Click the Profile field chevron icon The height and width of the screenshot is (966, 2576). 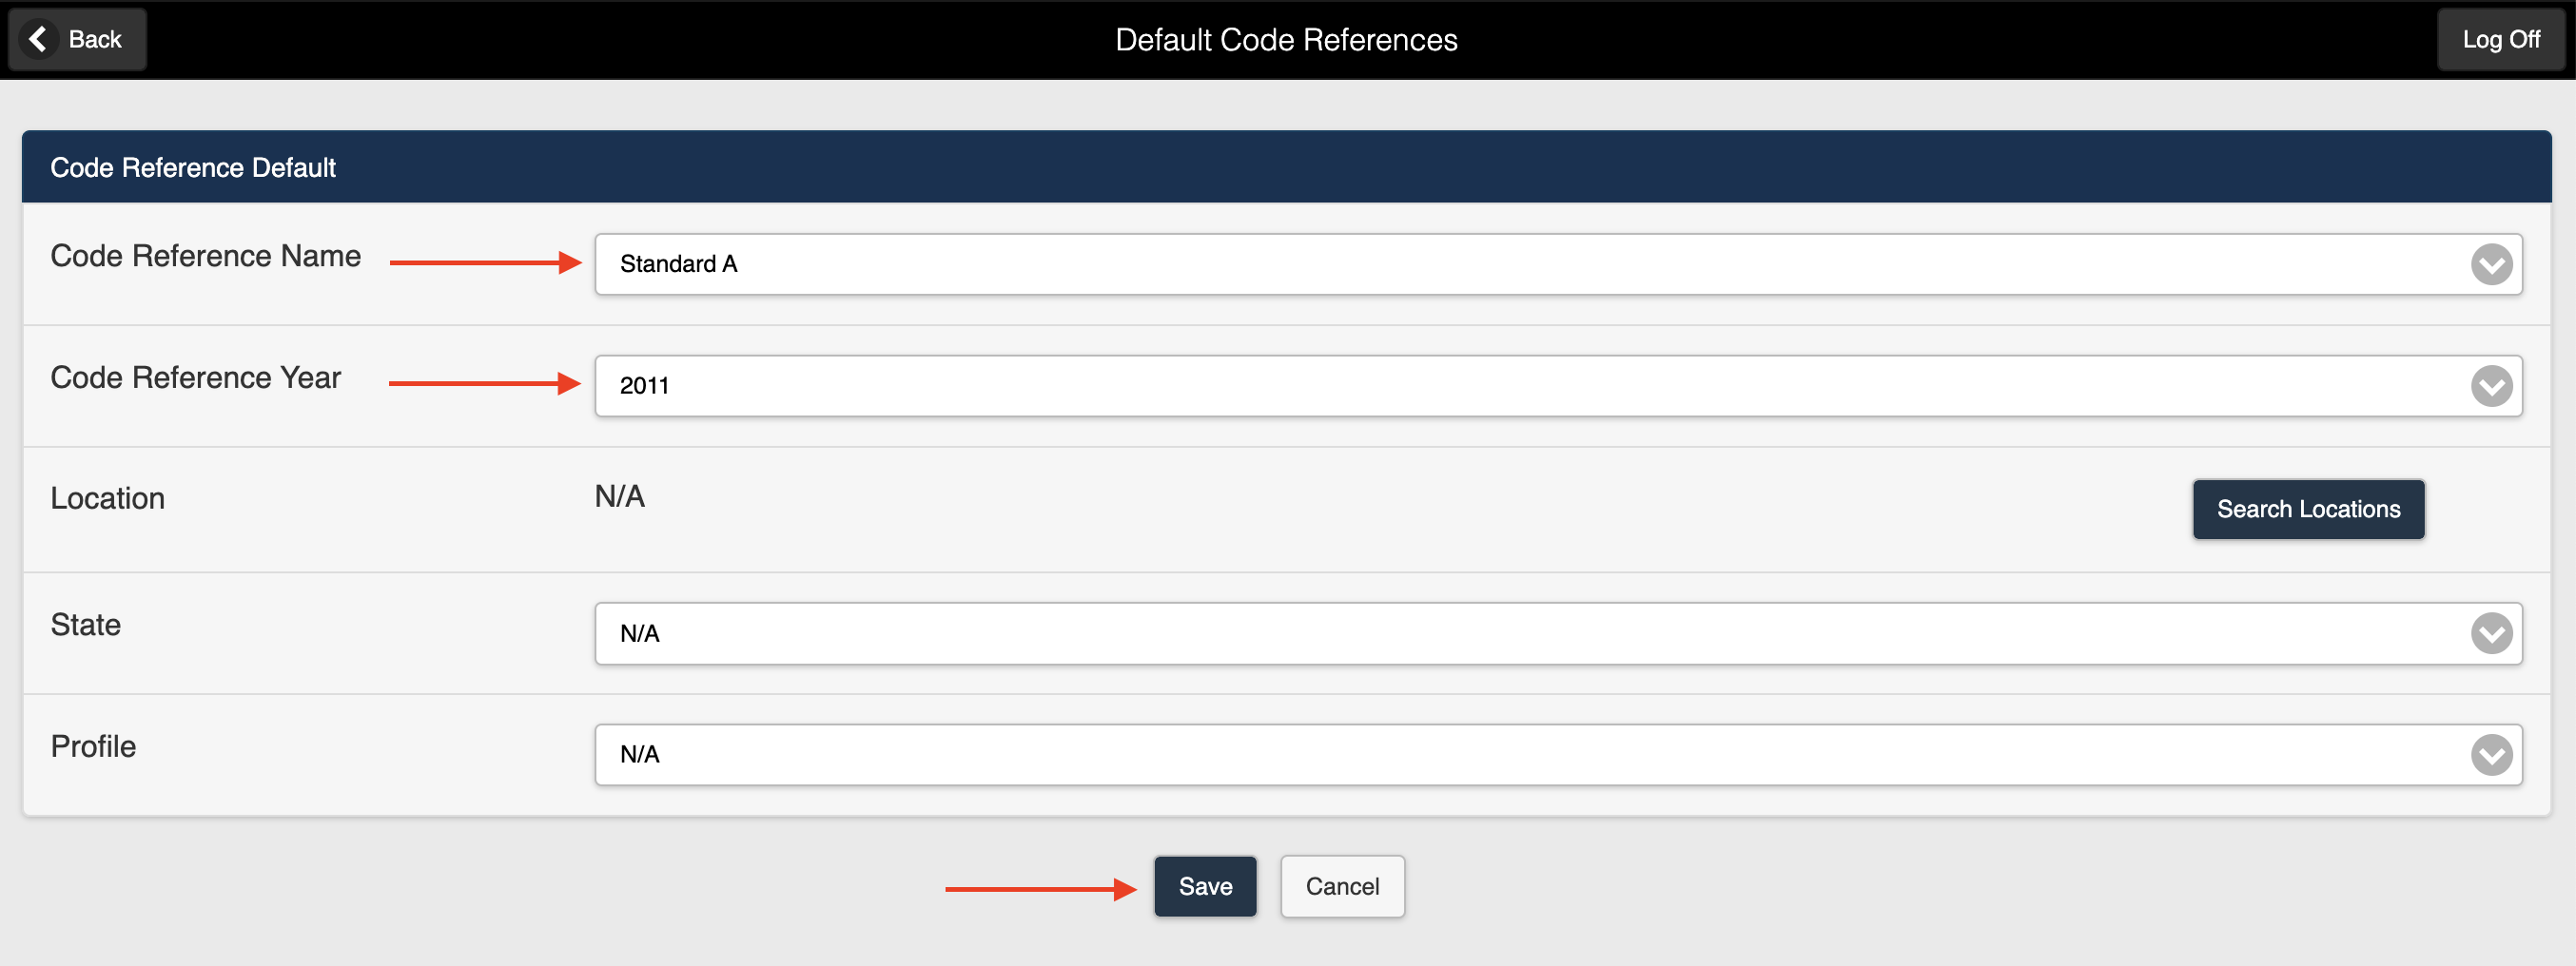(2491, 755)
